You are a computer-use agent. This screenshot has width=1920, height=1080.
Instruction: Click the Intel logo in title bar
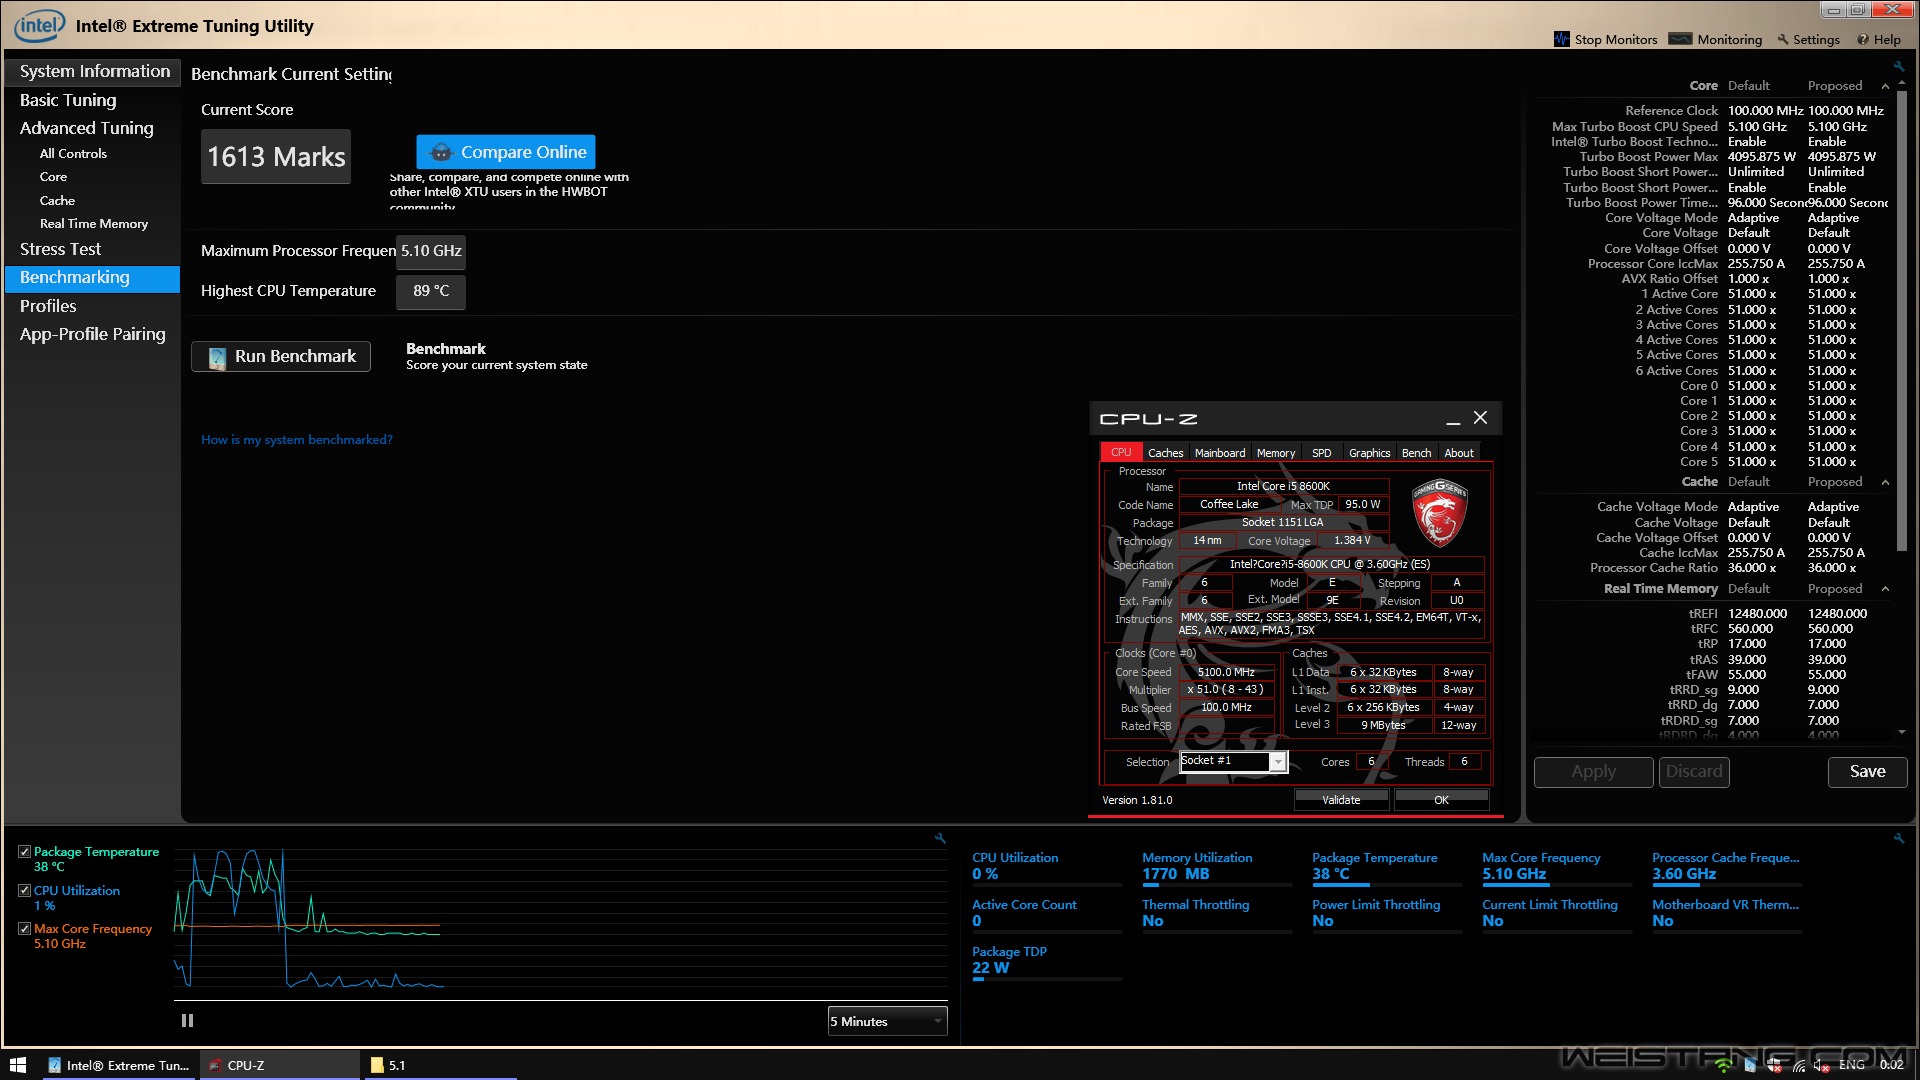(x=39, y=25)
